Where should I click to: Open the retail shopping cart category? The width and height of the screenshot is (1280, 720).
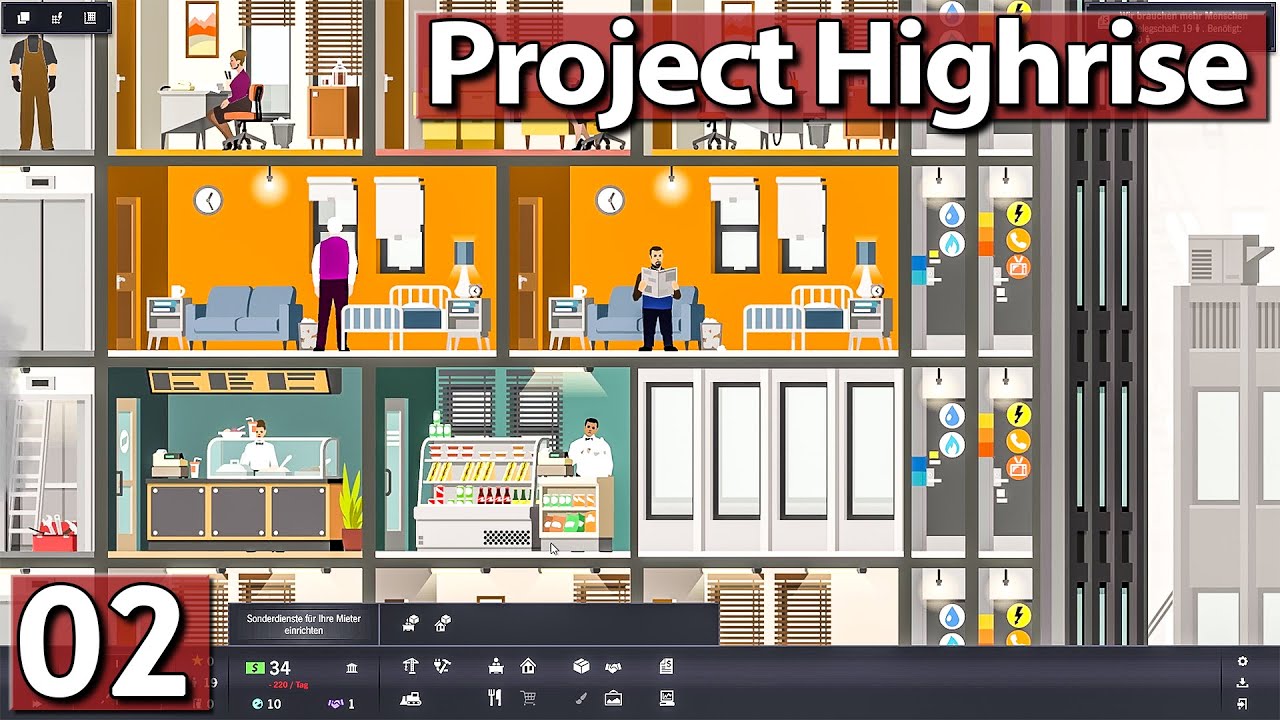click(x=528, y=699)
